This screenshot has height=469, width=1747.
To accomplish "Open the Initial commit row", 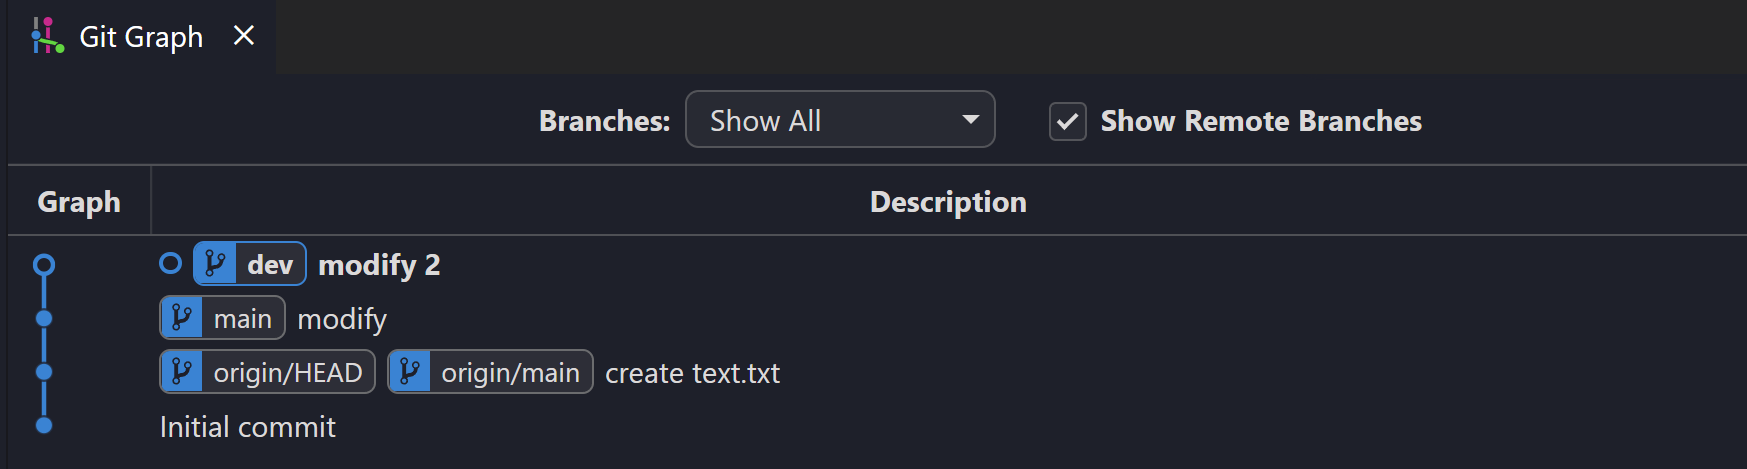I will (877, 427).
